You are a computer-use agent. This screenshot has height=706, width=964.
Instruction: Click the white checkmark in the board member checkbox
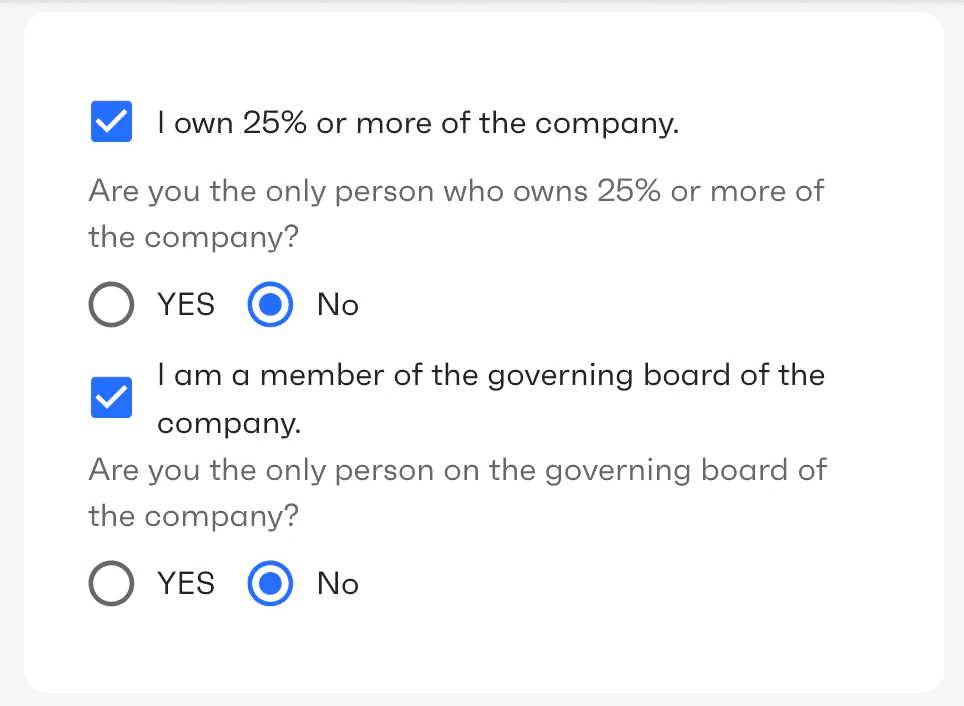[x=111, y=399]
